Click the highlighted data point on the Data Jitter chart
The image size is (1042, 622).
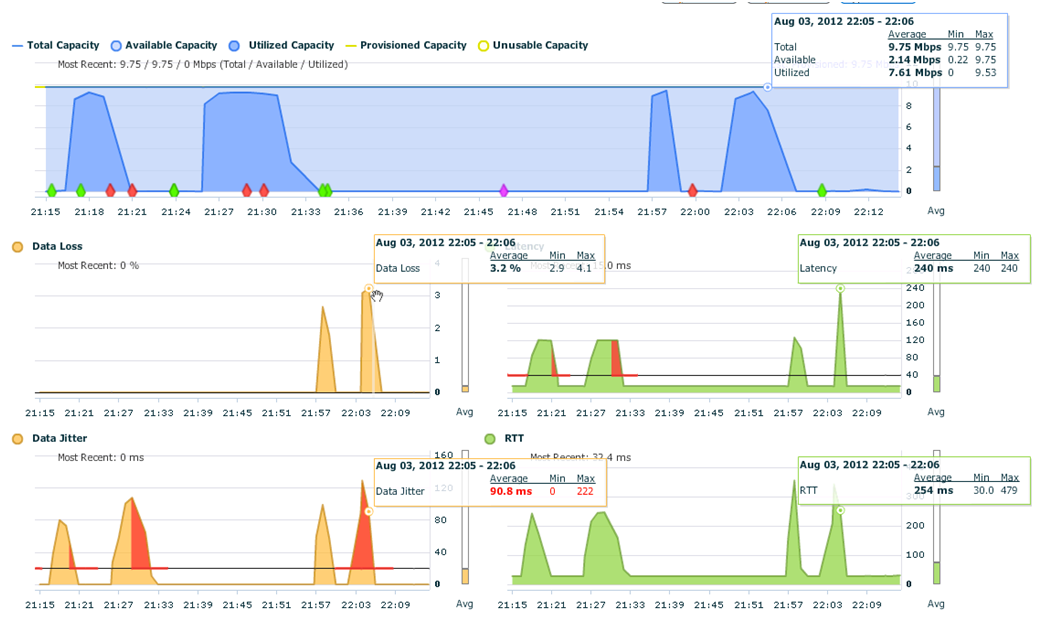[368, 511]
